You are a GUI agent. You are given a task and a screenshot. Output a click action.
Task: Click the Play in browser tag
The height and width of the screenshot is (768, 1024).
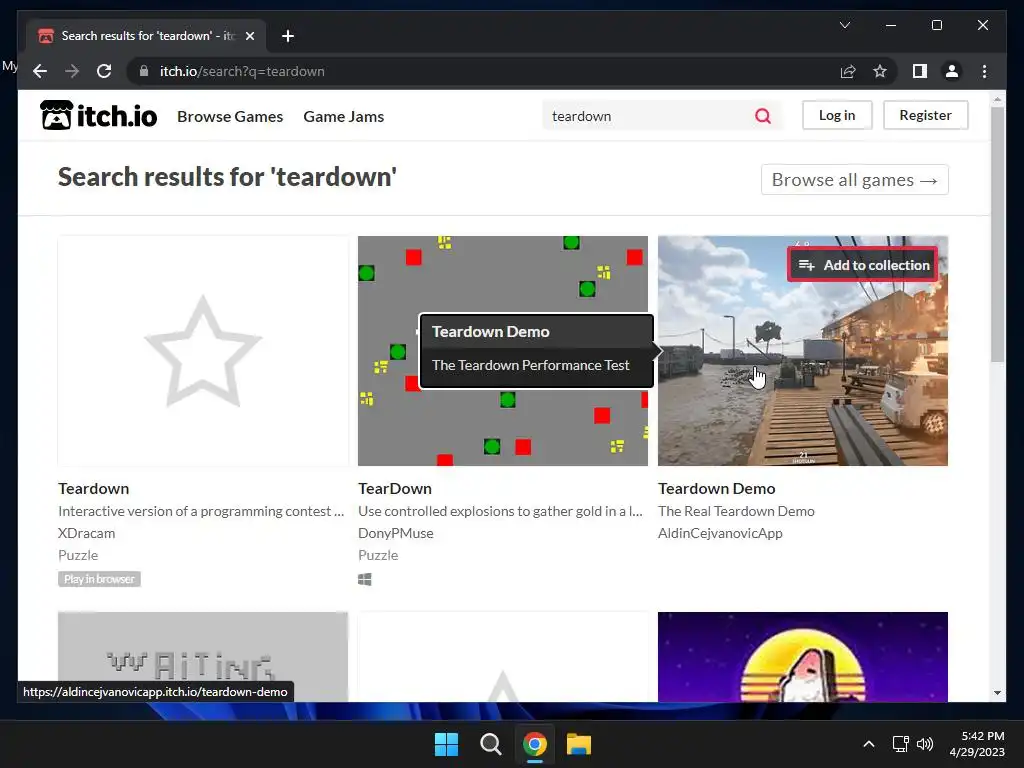pyautogui.click(x=99, y=579)
